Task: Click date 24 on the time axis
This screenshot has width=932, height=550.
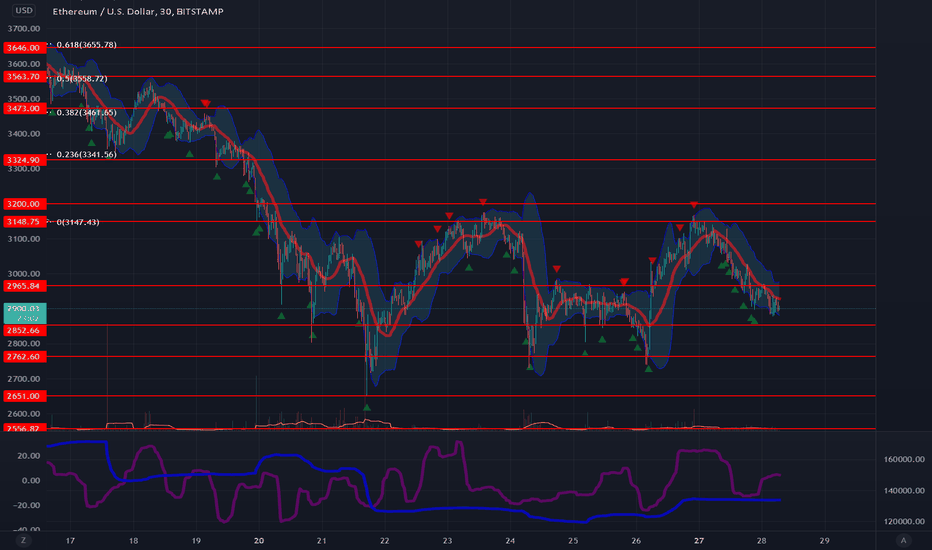Action: 510,540
